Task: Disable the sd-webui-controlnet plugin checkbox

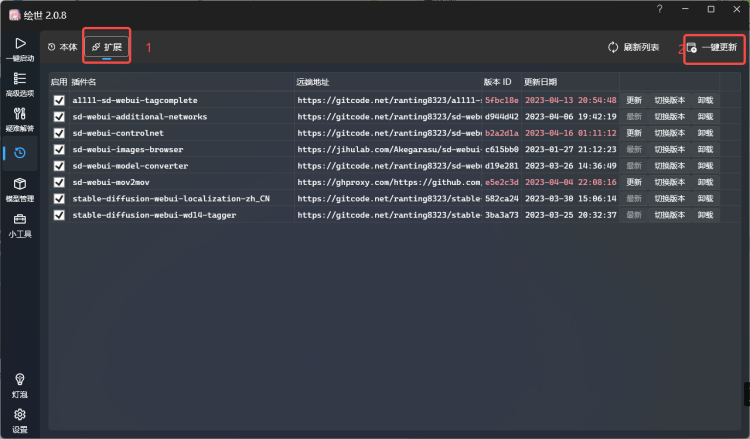Action: [59, 133]
